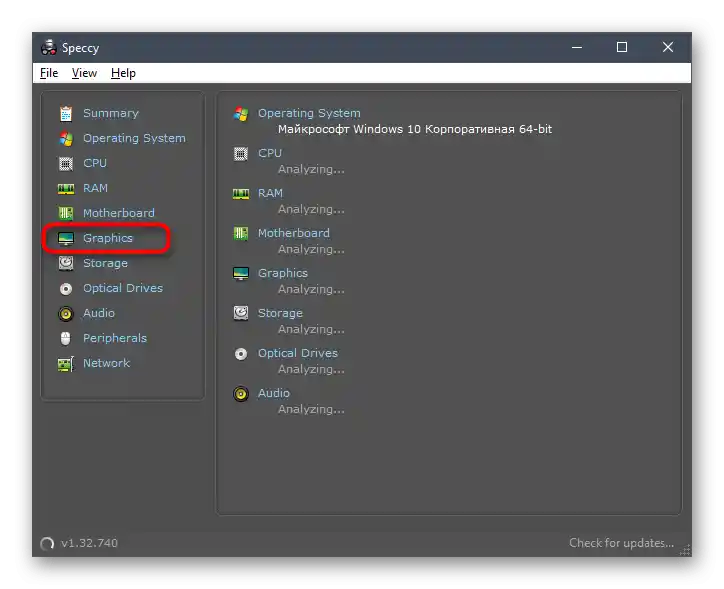Select Optical Drives in the sidebar
This screenshot has width=724, height=589.
[123, 288]
